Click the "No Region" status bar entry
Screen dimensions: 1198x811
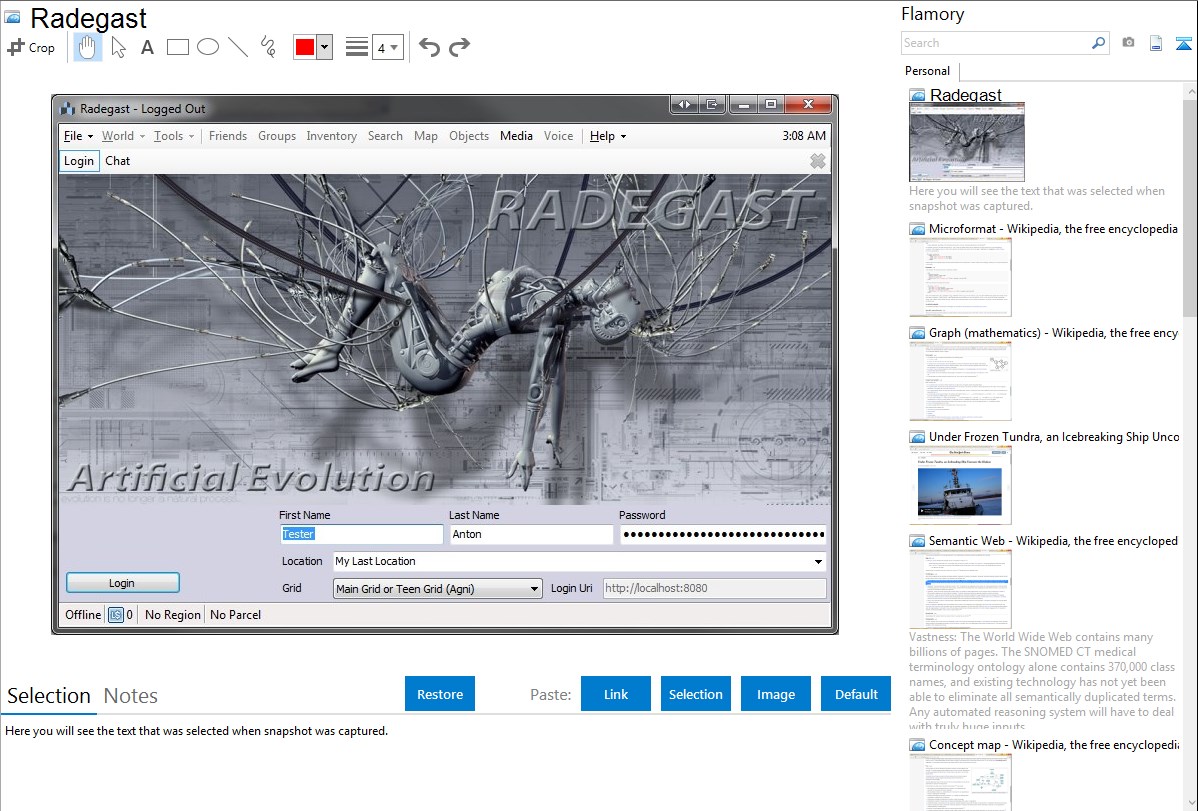coord(173,615)
